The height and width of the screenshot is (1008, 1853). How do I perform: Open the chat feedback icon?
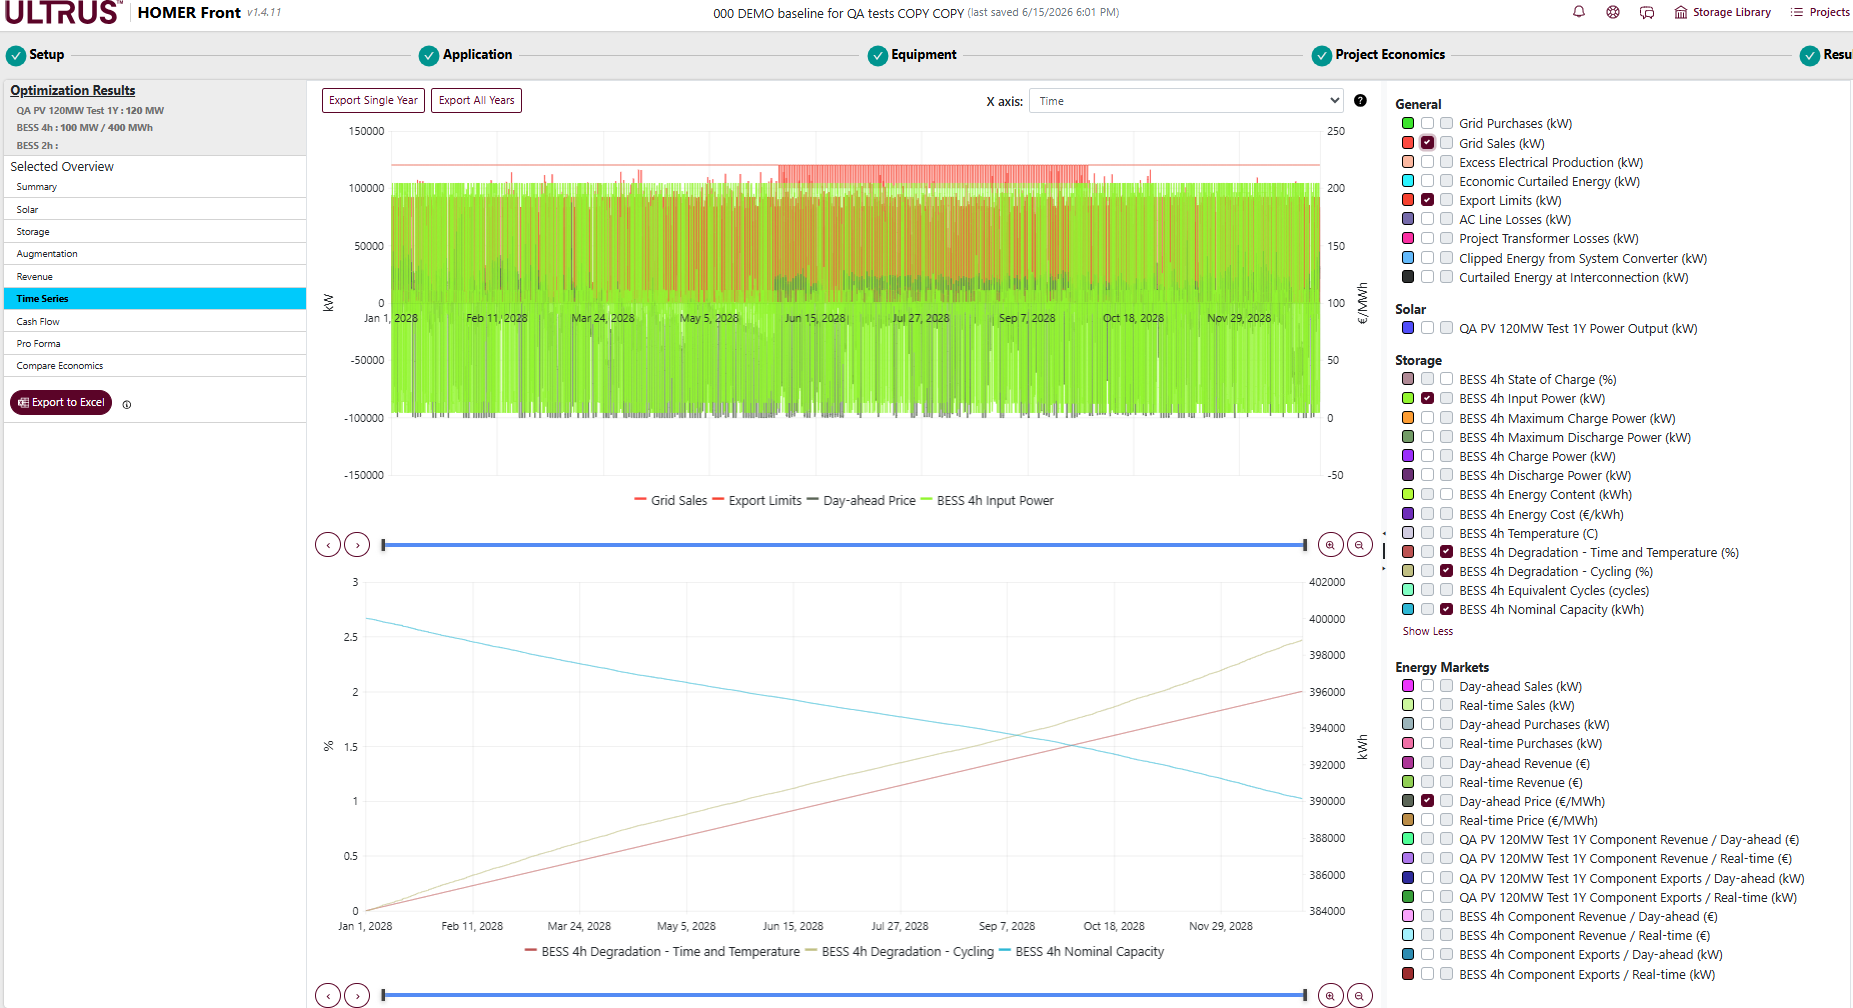[1647, 12]
